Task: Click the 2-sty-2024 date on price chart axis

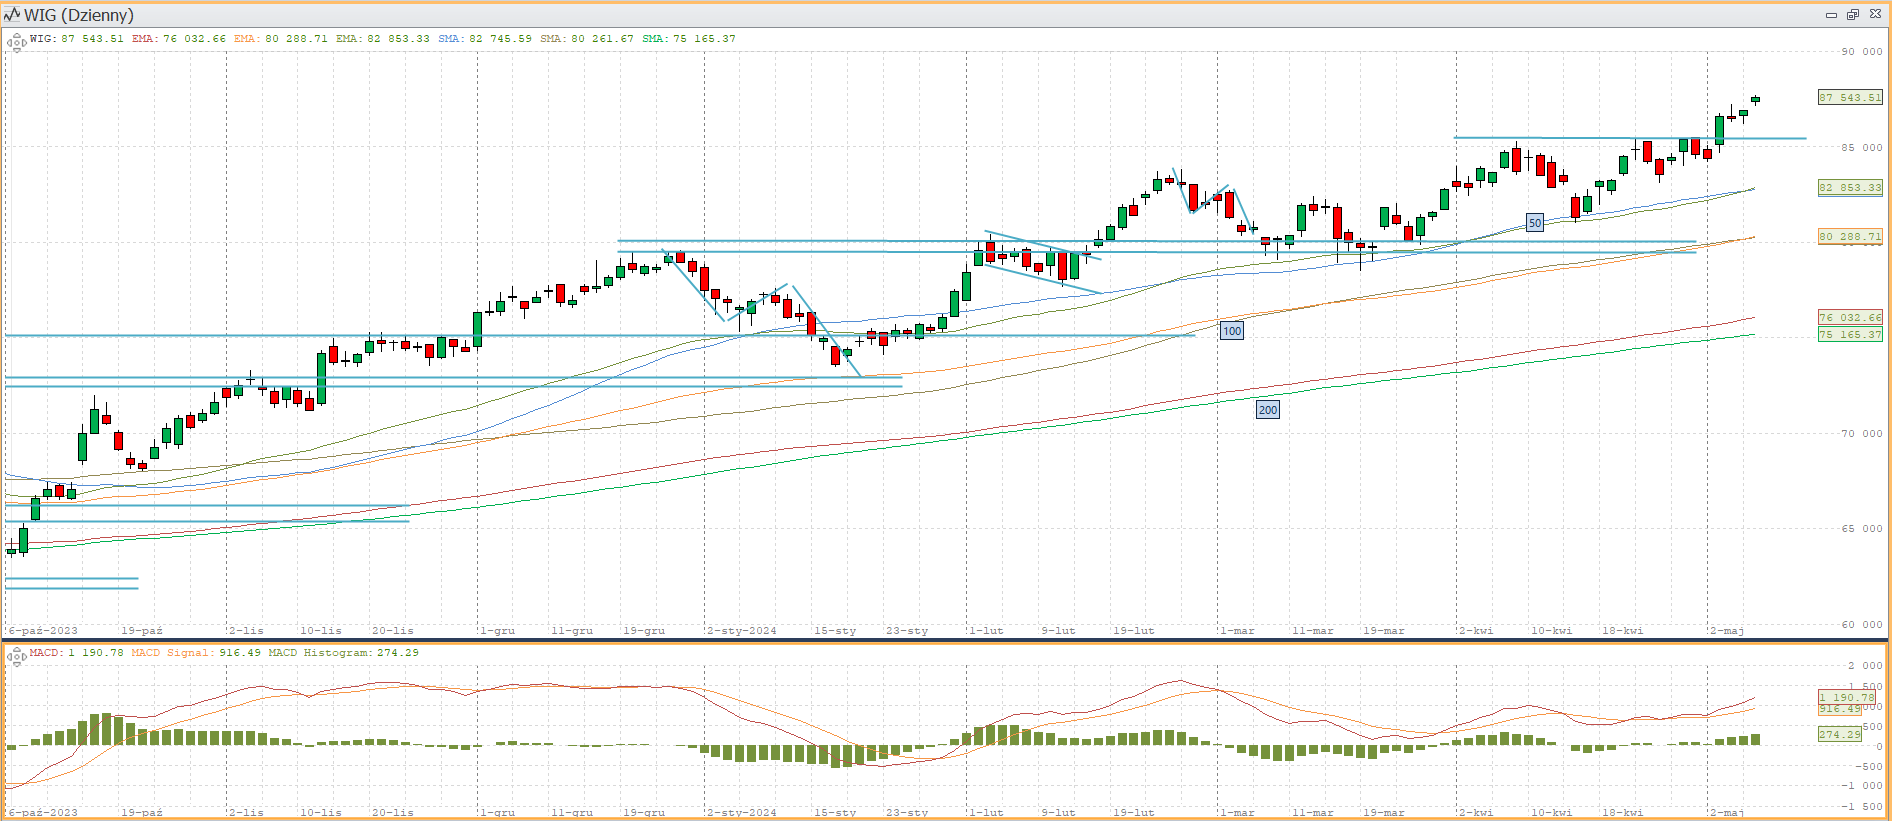Action: 742,631
